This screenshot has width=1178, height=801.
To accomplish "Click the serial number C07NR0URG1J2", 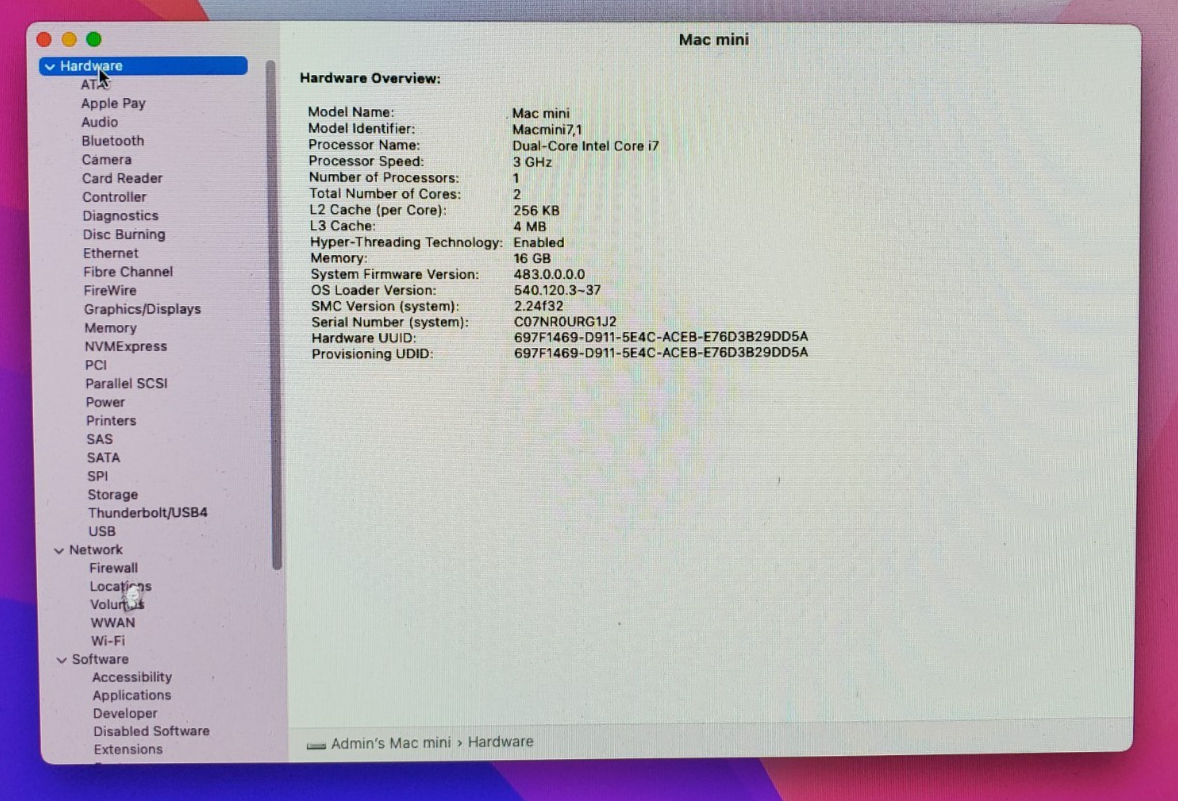I will click(x=565, y=322).
